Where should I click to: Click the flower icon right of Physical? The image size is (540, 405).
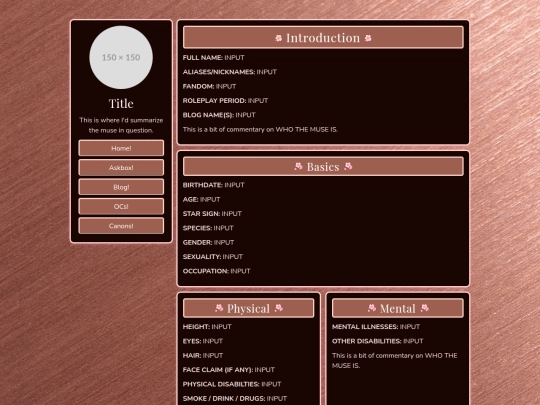[279, 308]
